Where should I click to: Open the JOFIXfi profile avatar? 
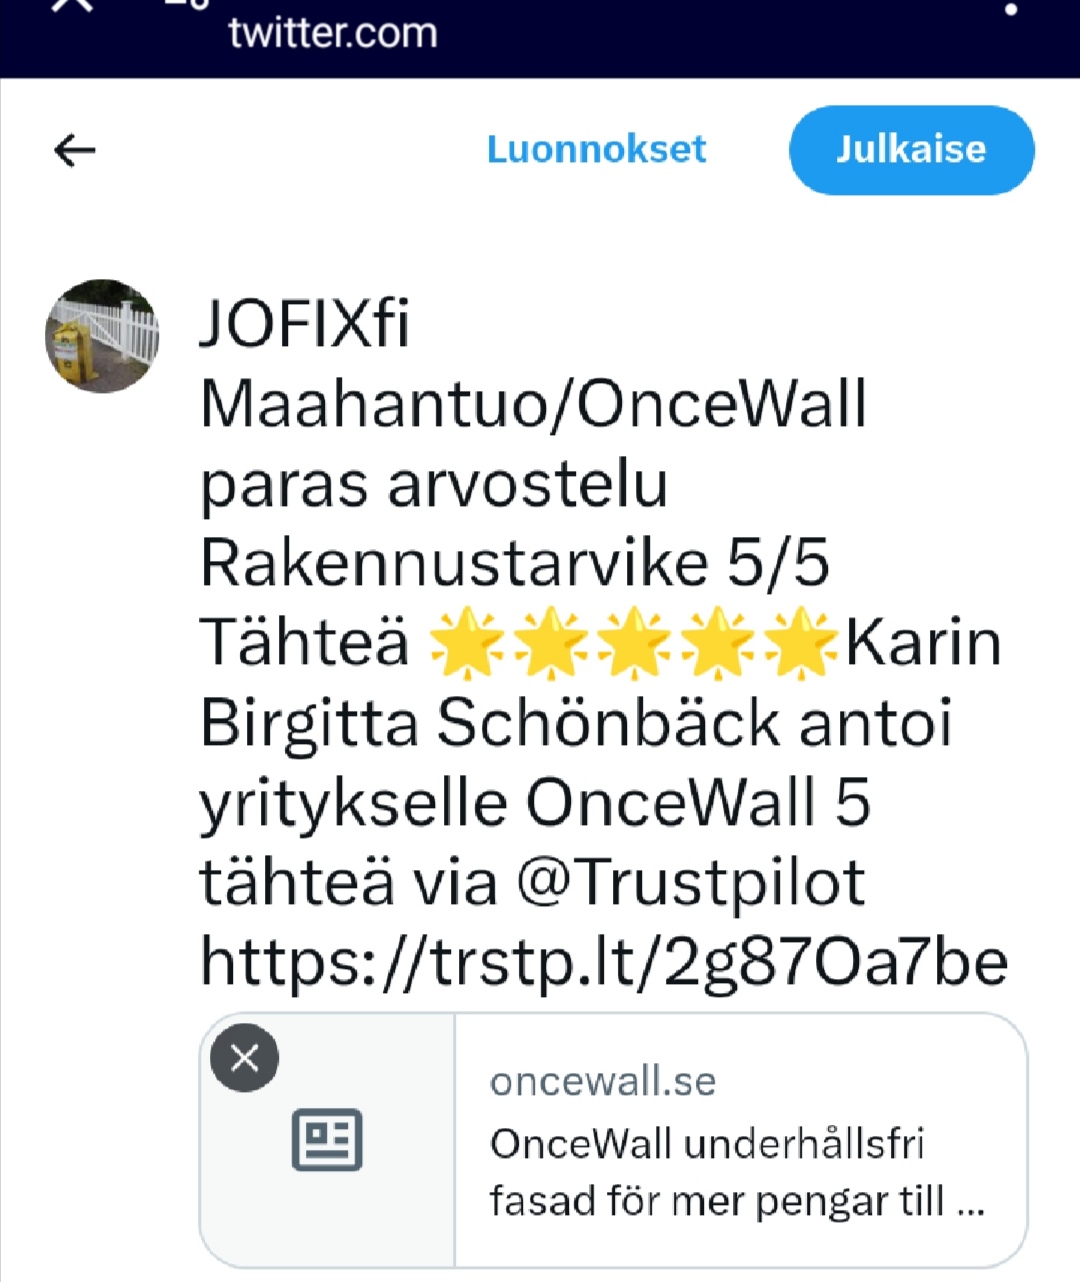(x=102, y=336)
